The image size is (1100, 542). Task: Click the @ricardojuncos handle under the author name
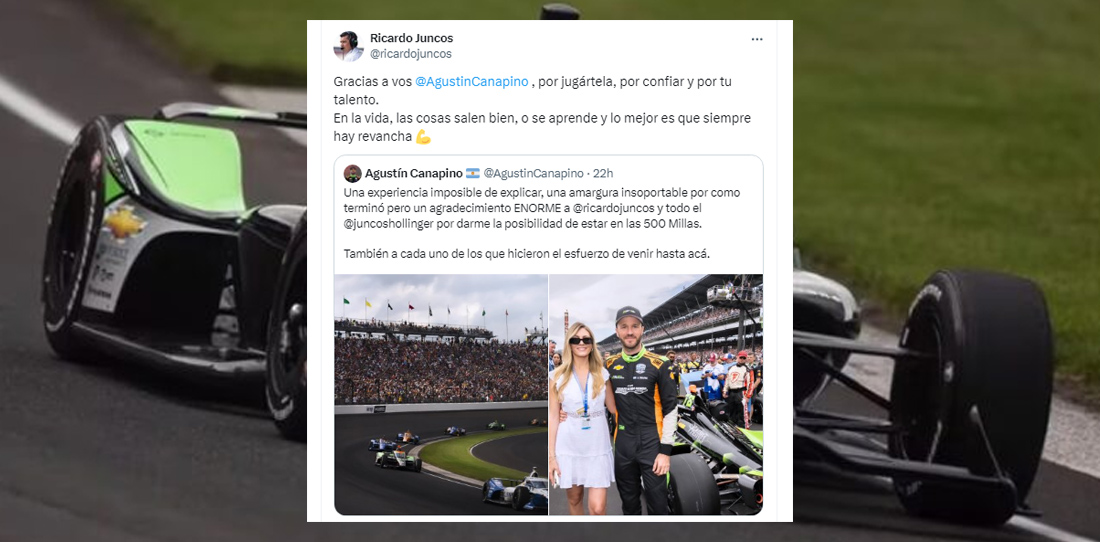410,54
